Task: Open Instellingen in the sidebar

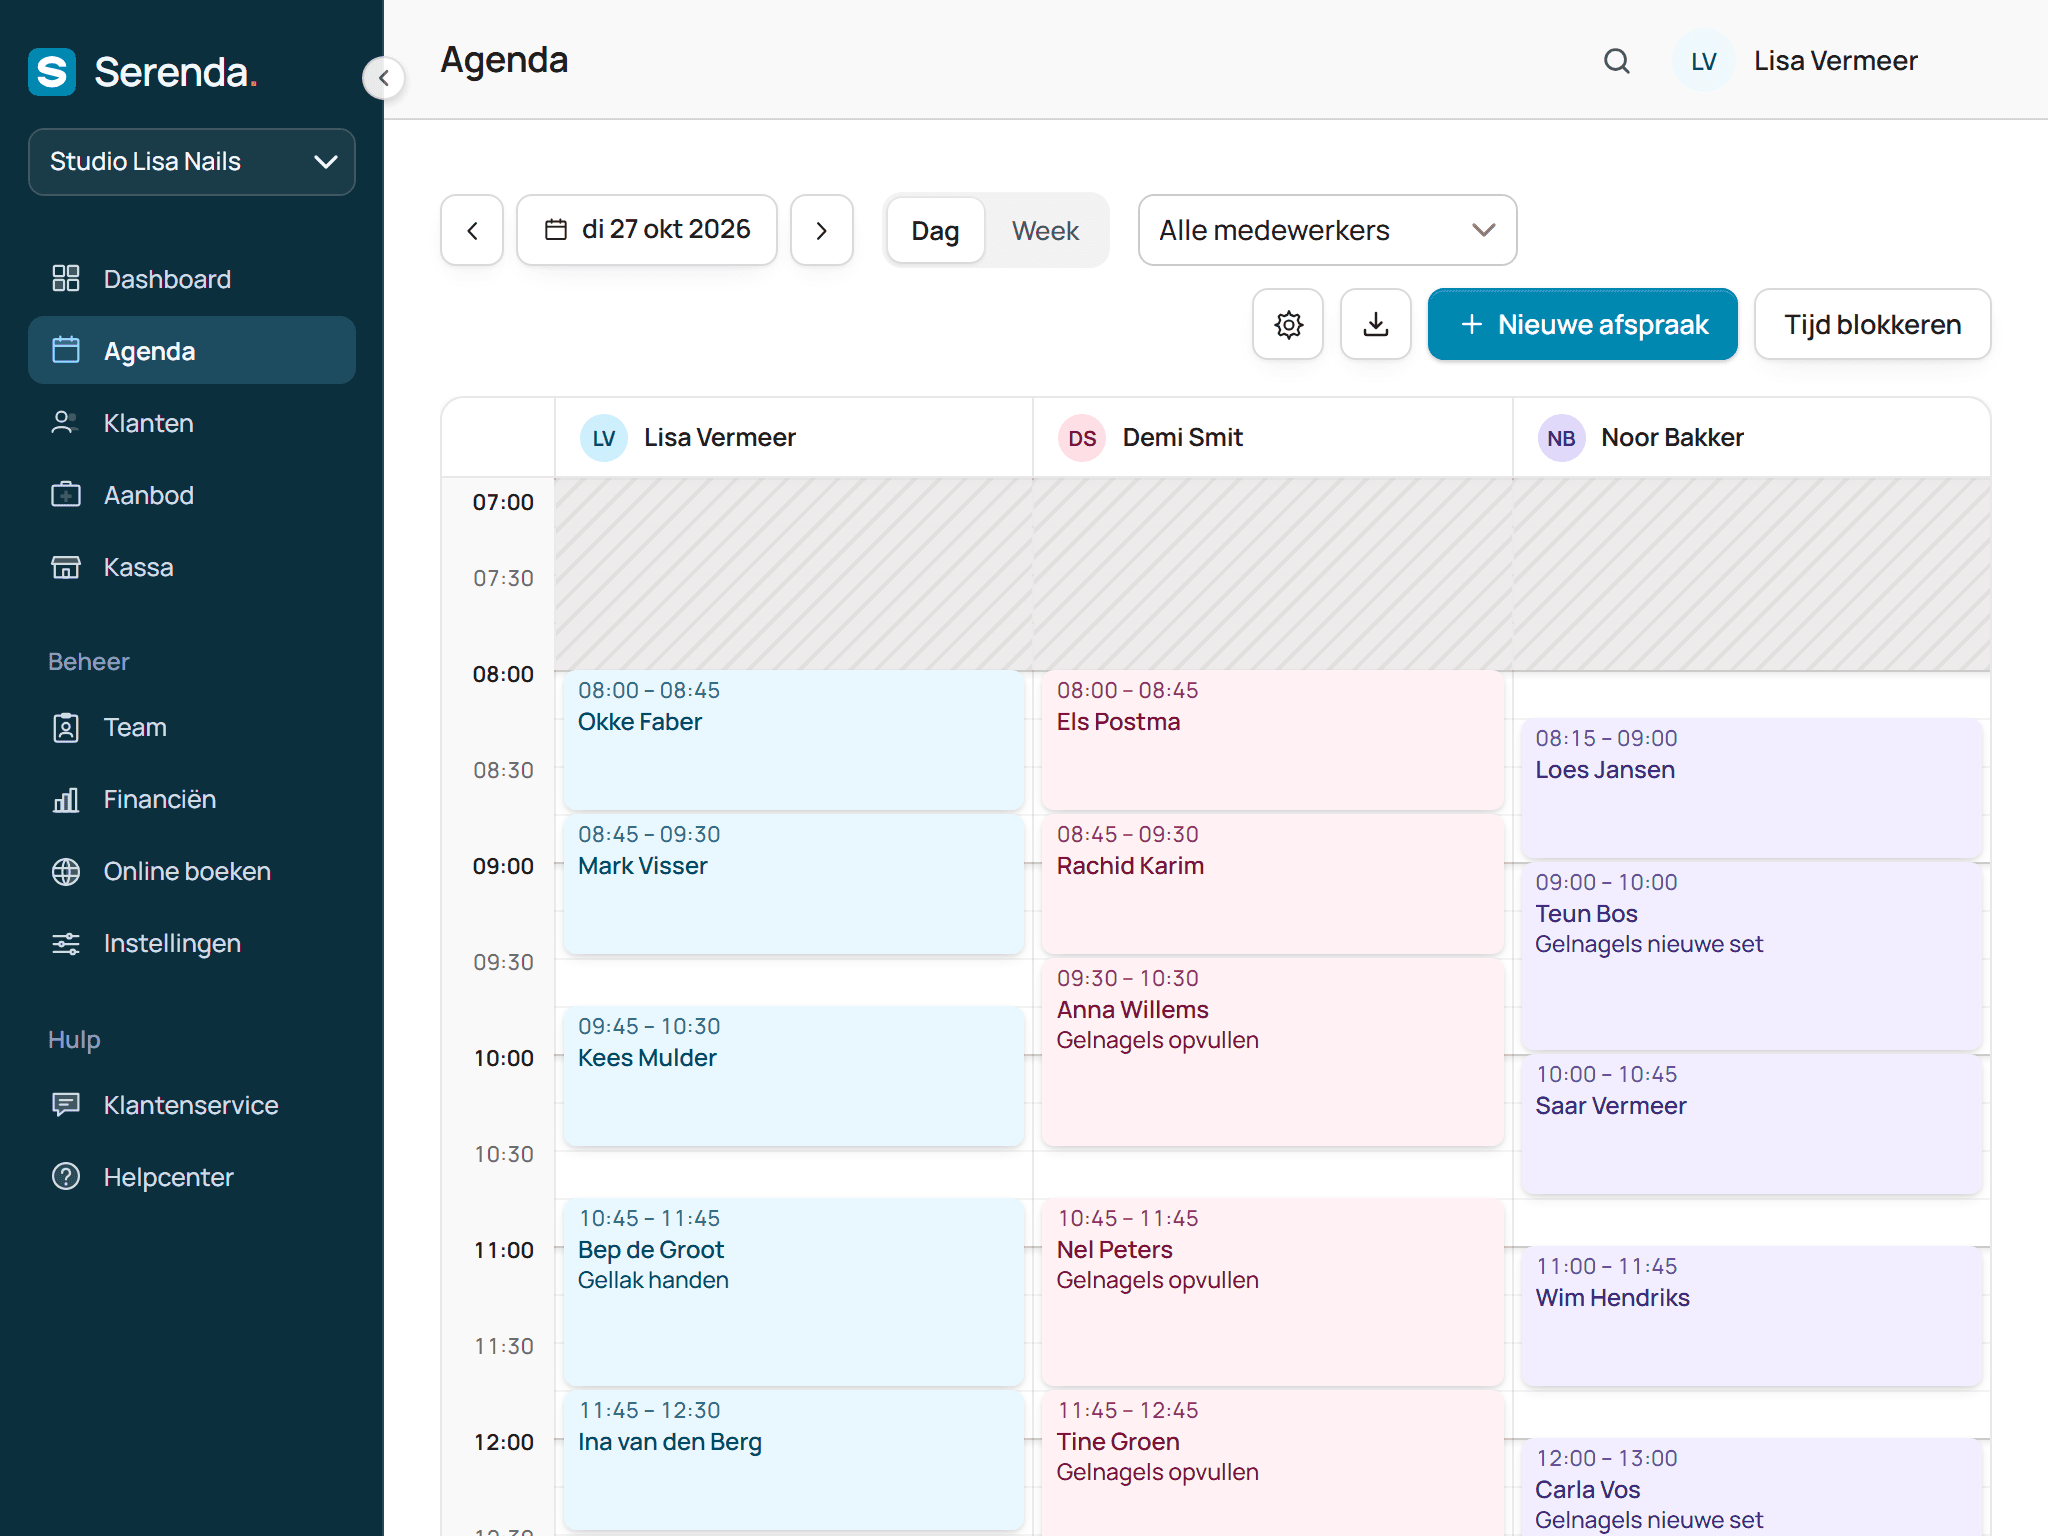Action: coord(192,943)
